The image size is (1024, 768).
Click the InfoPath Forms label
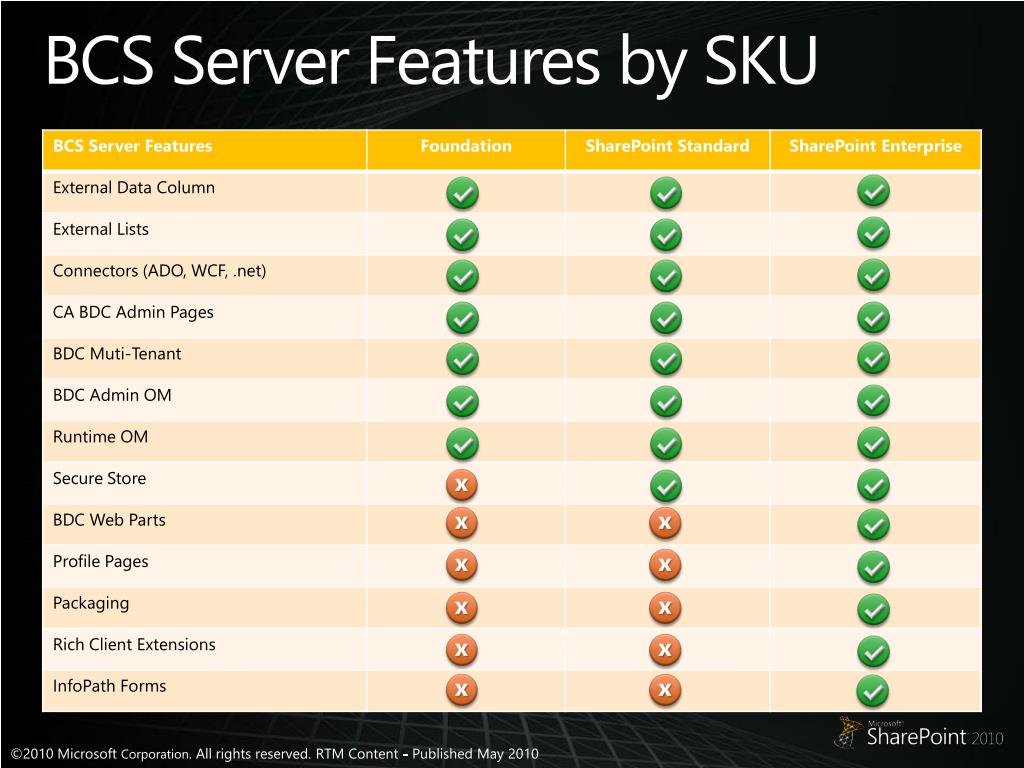click(x=109, y=686)
